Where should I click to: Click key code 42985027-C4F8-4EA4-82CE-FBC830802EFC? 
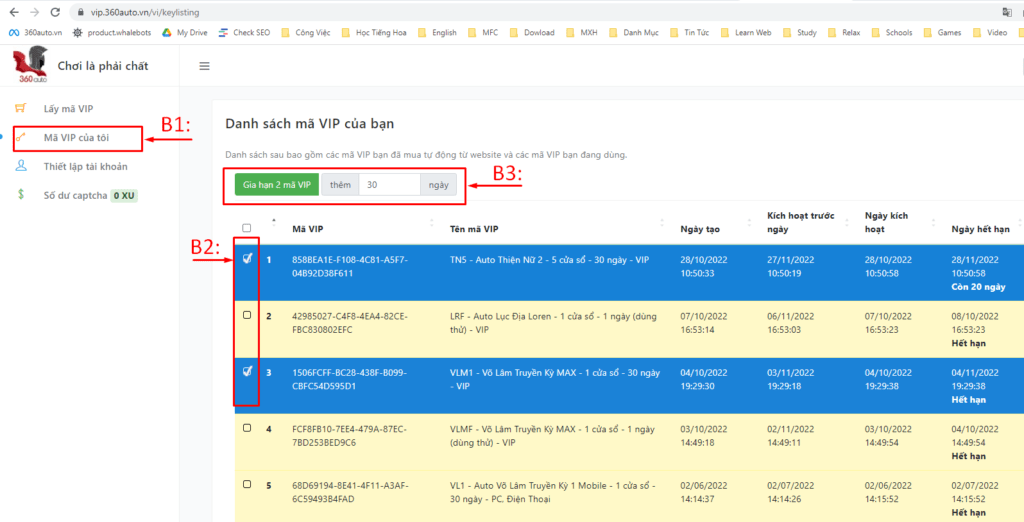coord(350,322)
